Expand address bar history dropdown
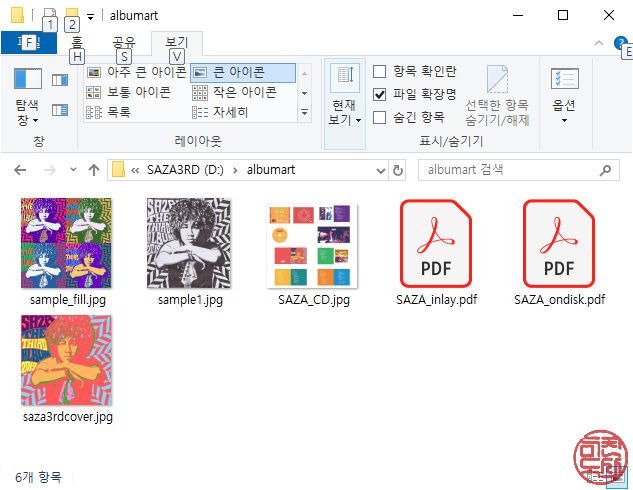 tap(380, 171)
